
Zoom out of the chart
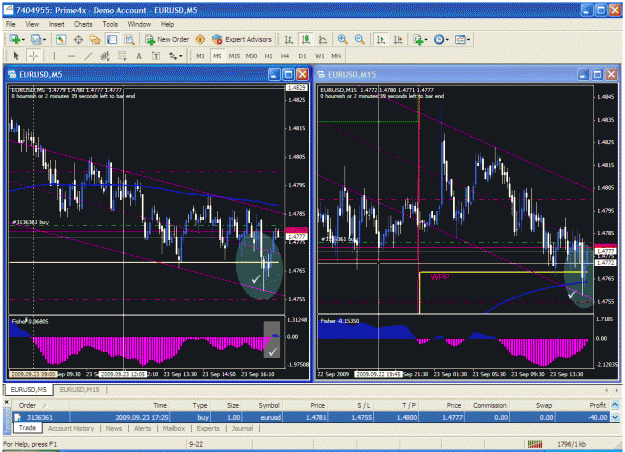tap(359, 39)
